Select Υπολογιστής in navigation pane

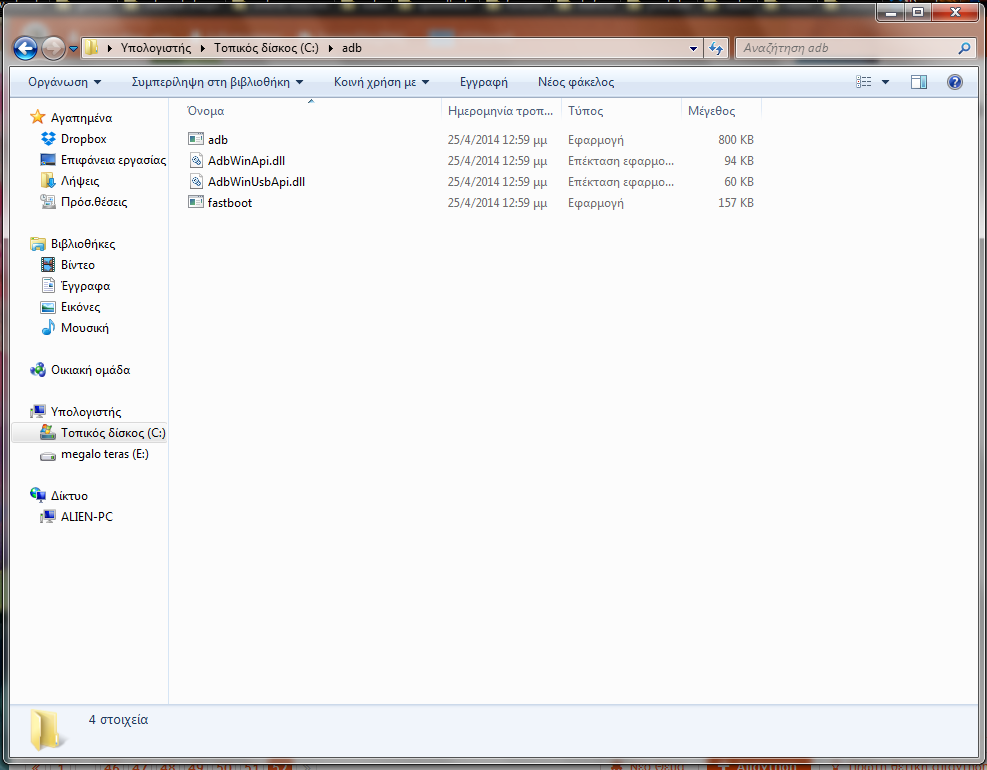click(x=86, y=412)
